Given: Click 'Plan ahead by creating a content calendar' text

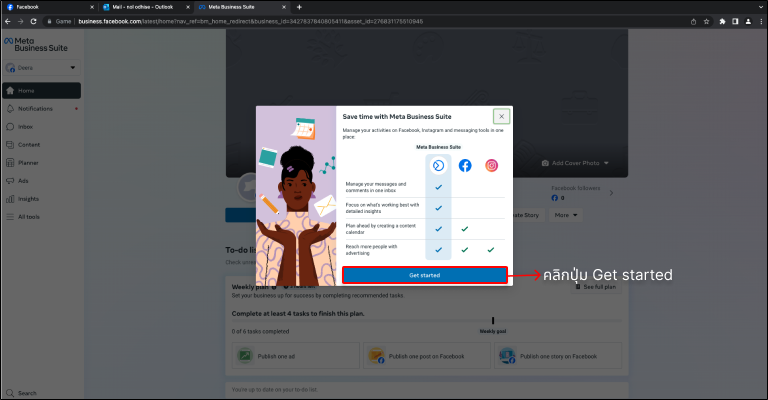Looking at the screenshot, I should coord(381,229).
